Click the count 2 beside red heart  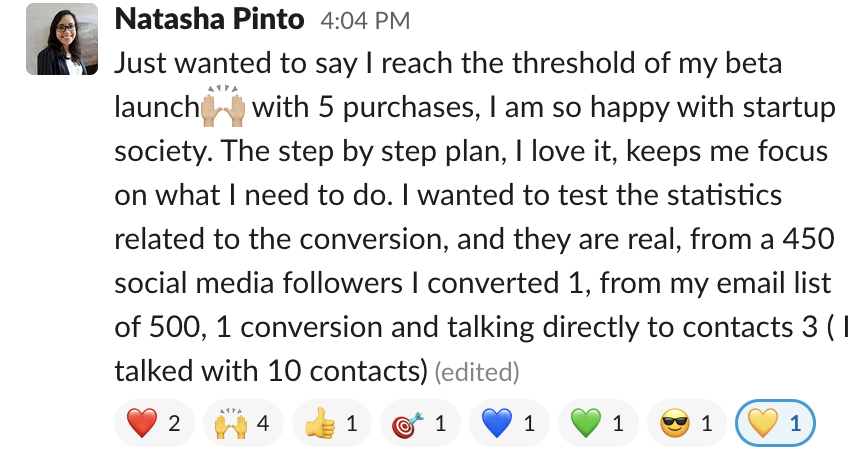tap(174, 423)
